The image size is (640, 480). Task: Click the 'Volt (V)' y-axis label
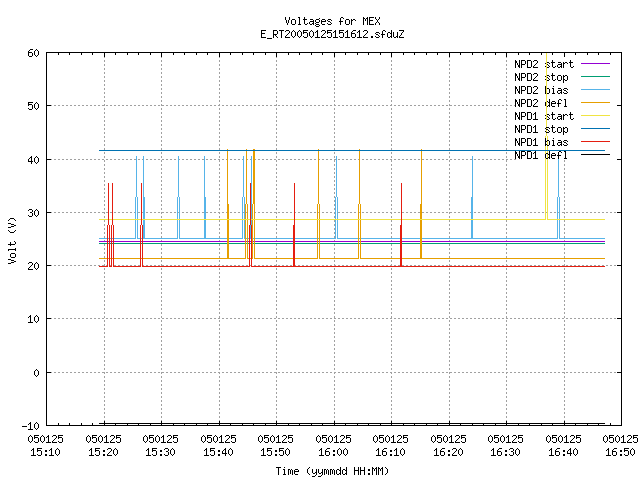point(12,240)
